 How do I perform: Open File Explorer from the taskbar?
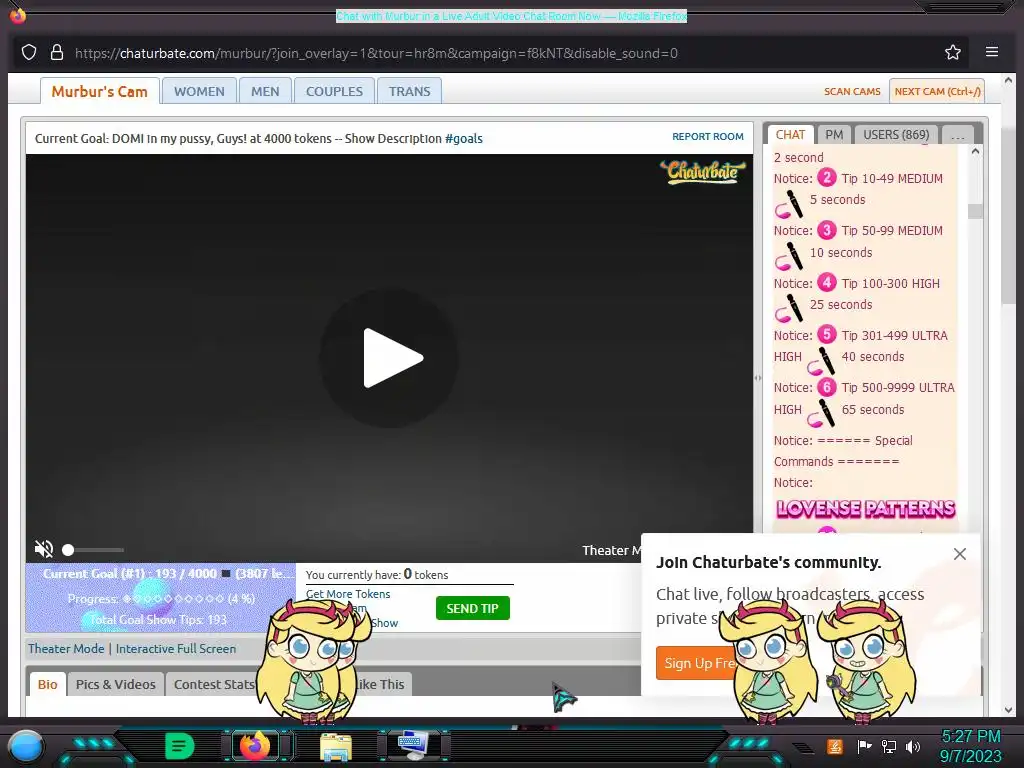pos(336,746)
